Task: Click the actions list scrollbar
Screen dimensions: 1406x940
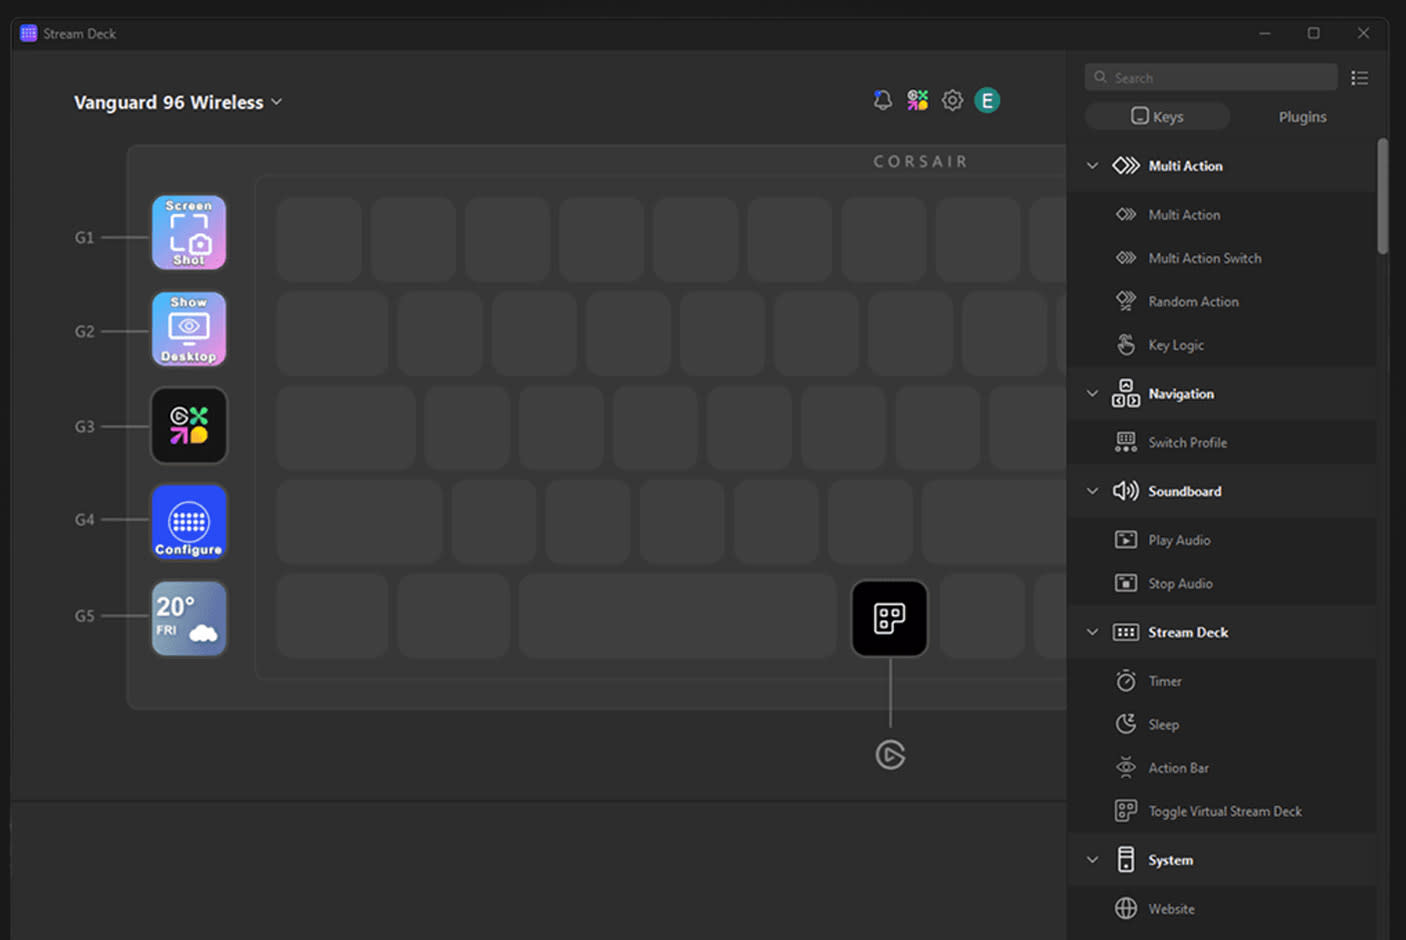Action: [x=1382, y=196]
